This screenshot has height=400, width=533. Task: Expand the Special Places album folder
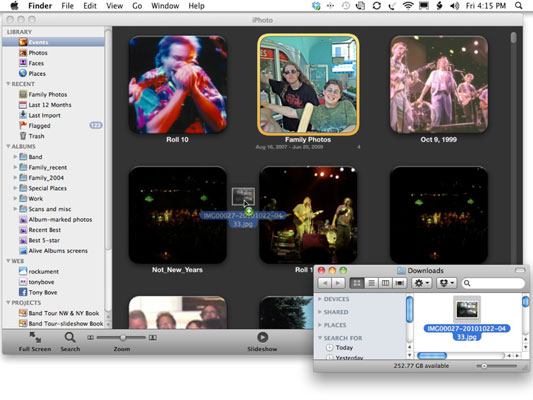tap(15, 188)
